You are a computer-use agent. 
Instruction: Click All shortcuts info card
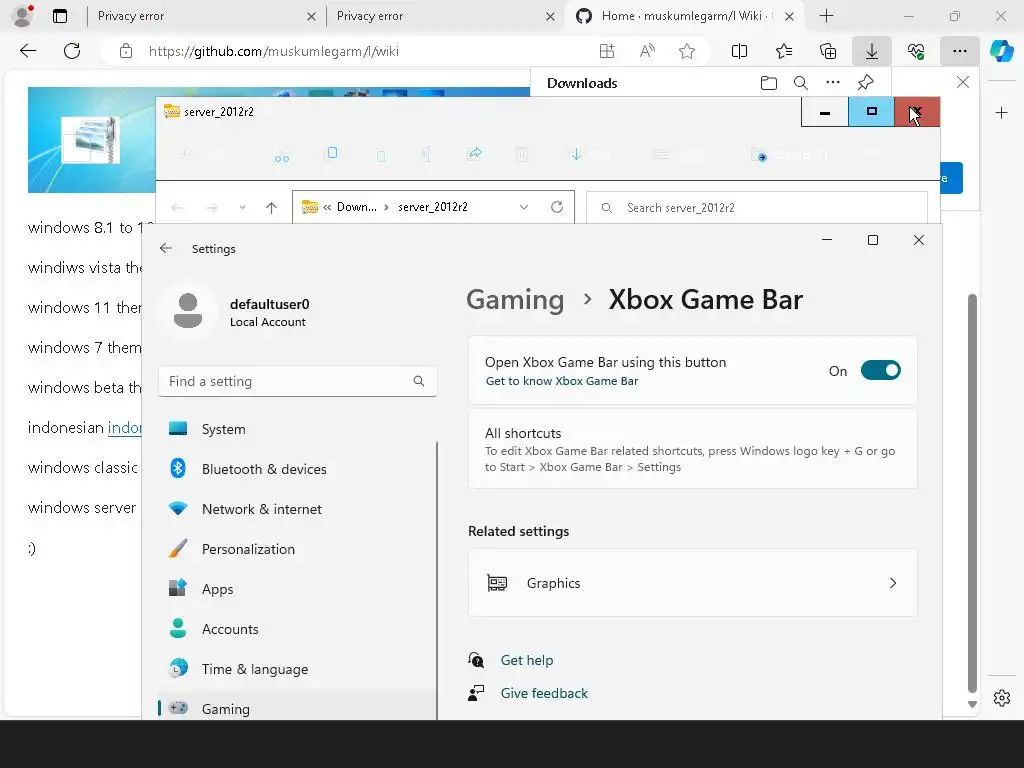(x=692, y=449)
